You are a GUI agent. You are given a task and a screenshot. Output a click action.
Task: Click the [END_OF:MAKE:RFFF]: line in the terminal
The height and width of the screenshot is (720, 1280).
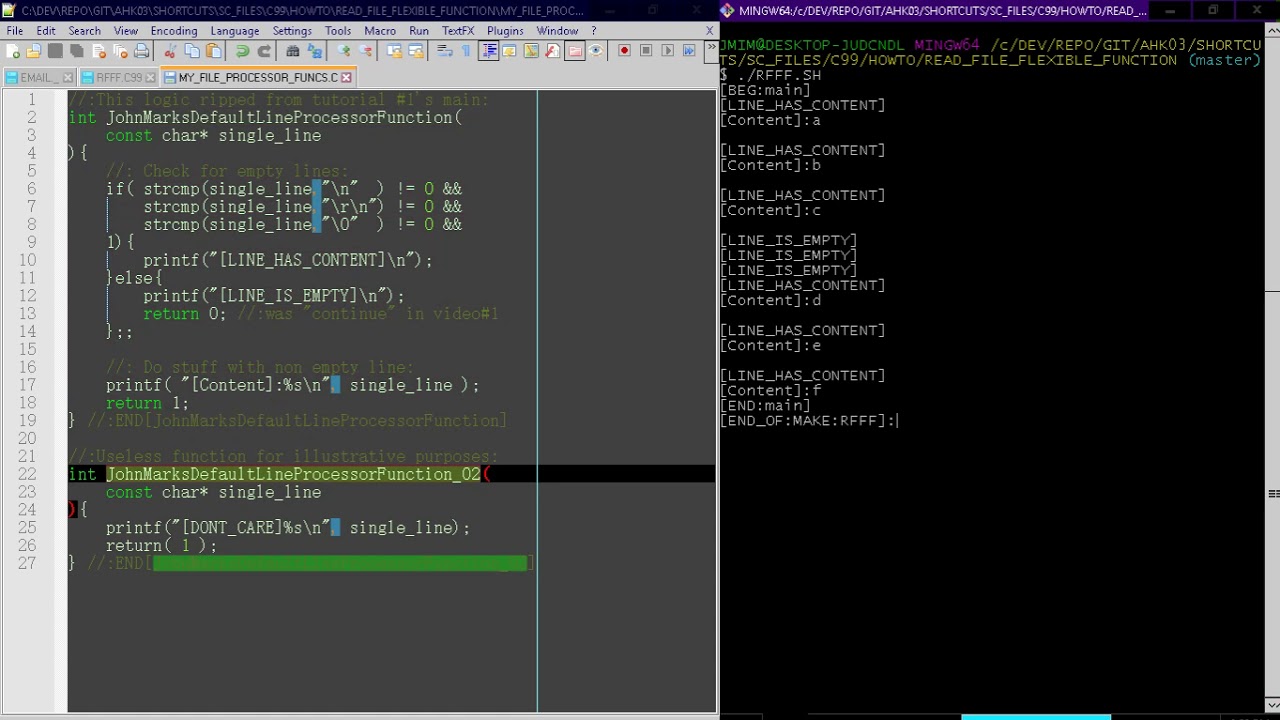(808, 421)
